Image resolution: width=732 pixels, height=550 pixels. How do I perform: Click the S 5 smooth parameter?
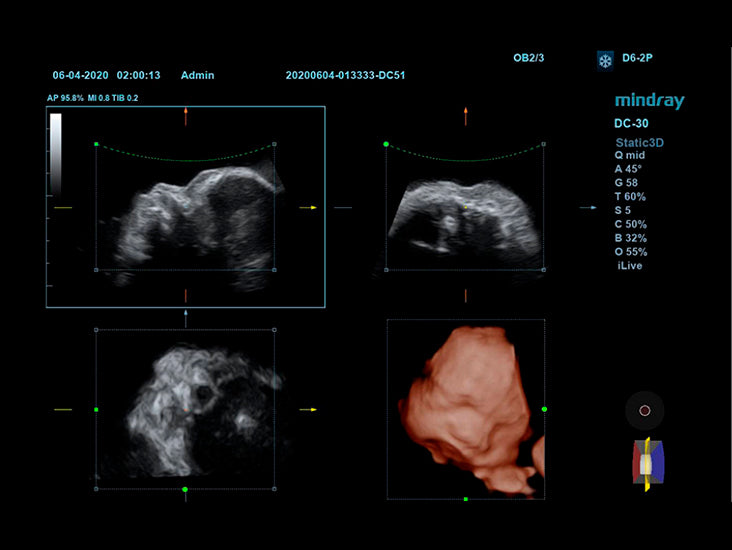[623, 210]
